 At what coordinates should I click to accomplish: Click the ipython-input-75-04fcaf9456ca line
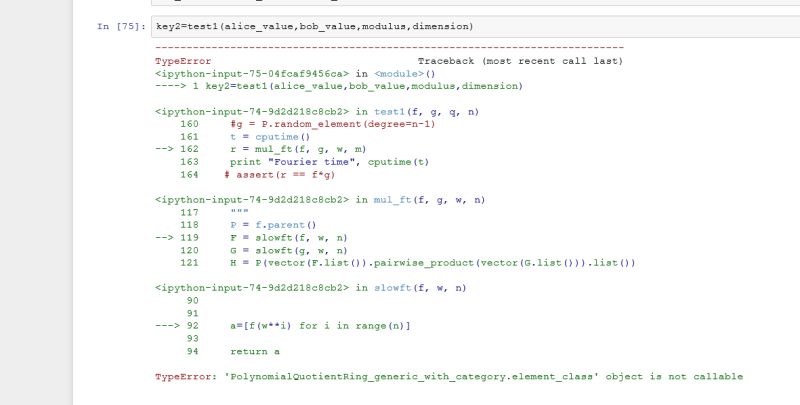(x=296, y=74)
